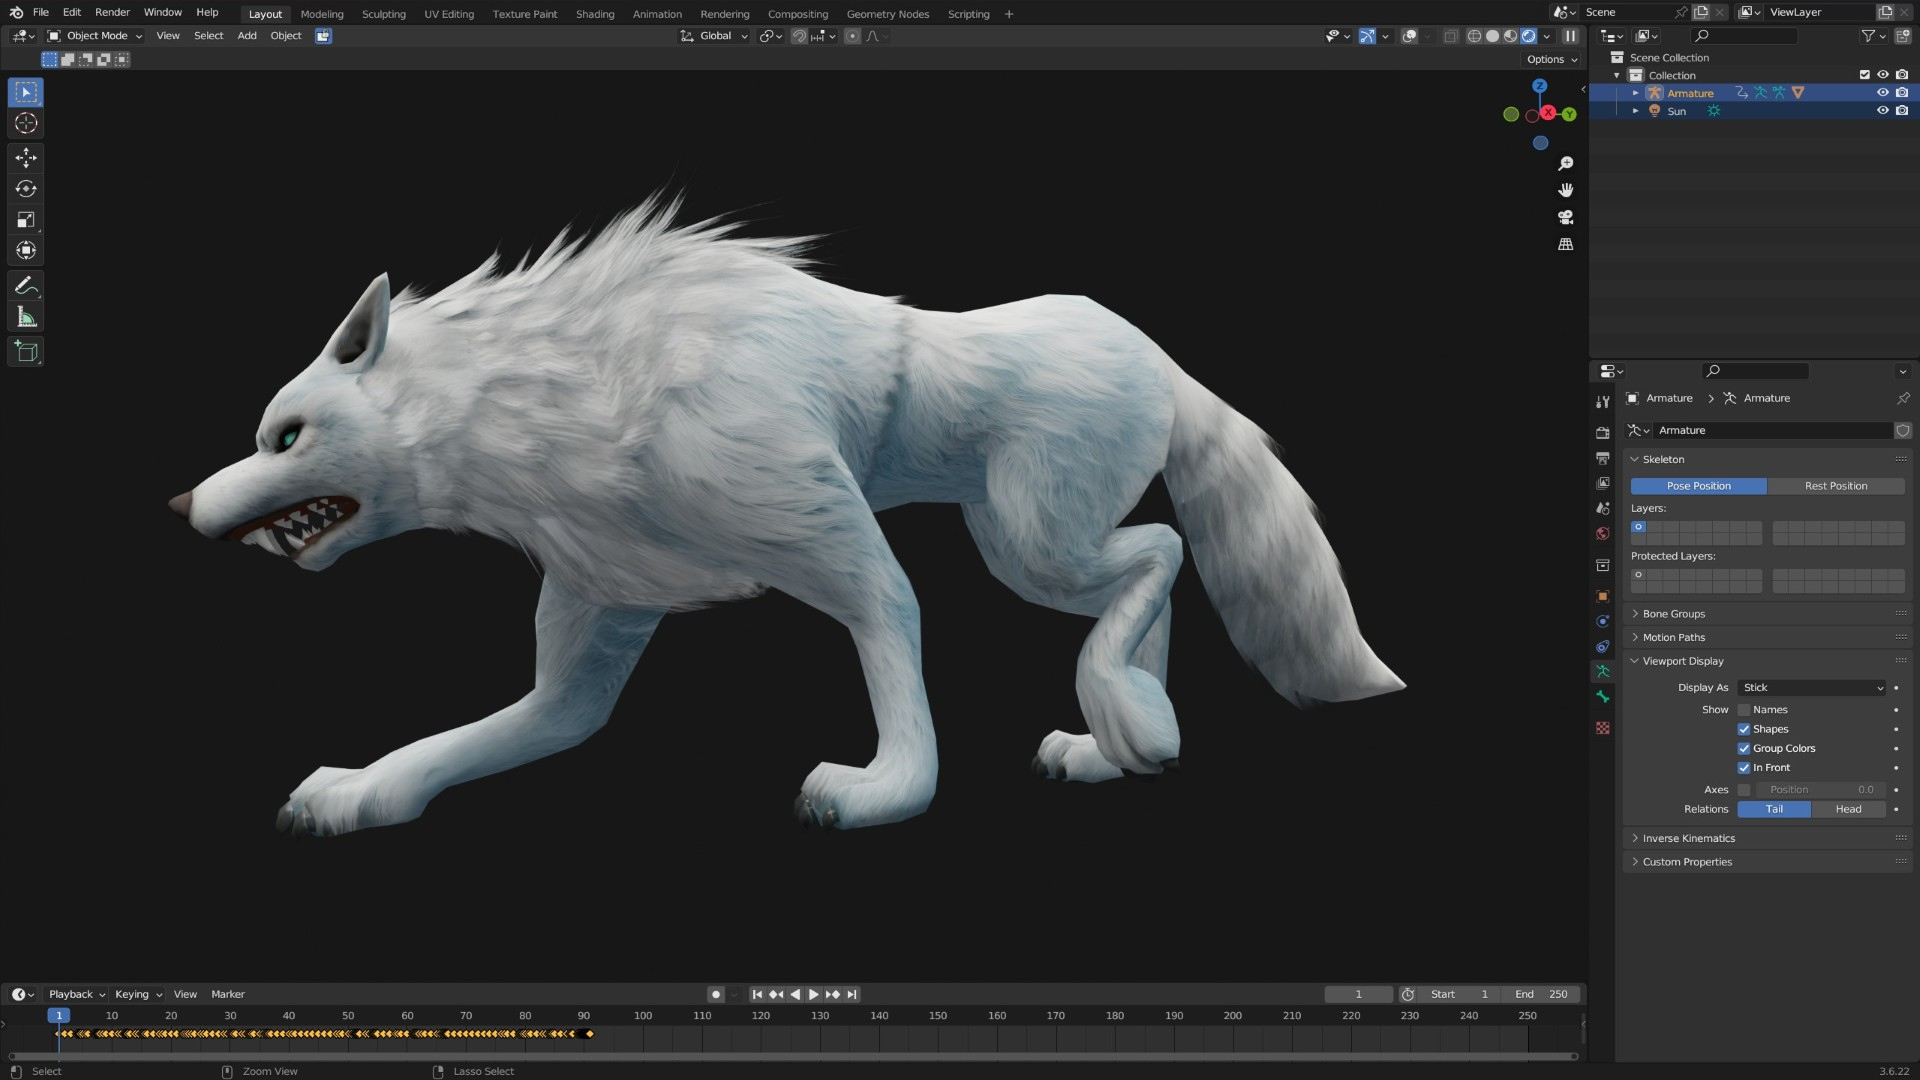Click the frame 1 playhead marker
Image resolution: width=1920 pixels, height=1080 pixels.
59,1016
